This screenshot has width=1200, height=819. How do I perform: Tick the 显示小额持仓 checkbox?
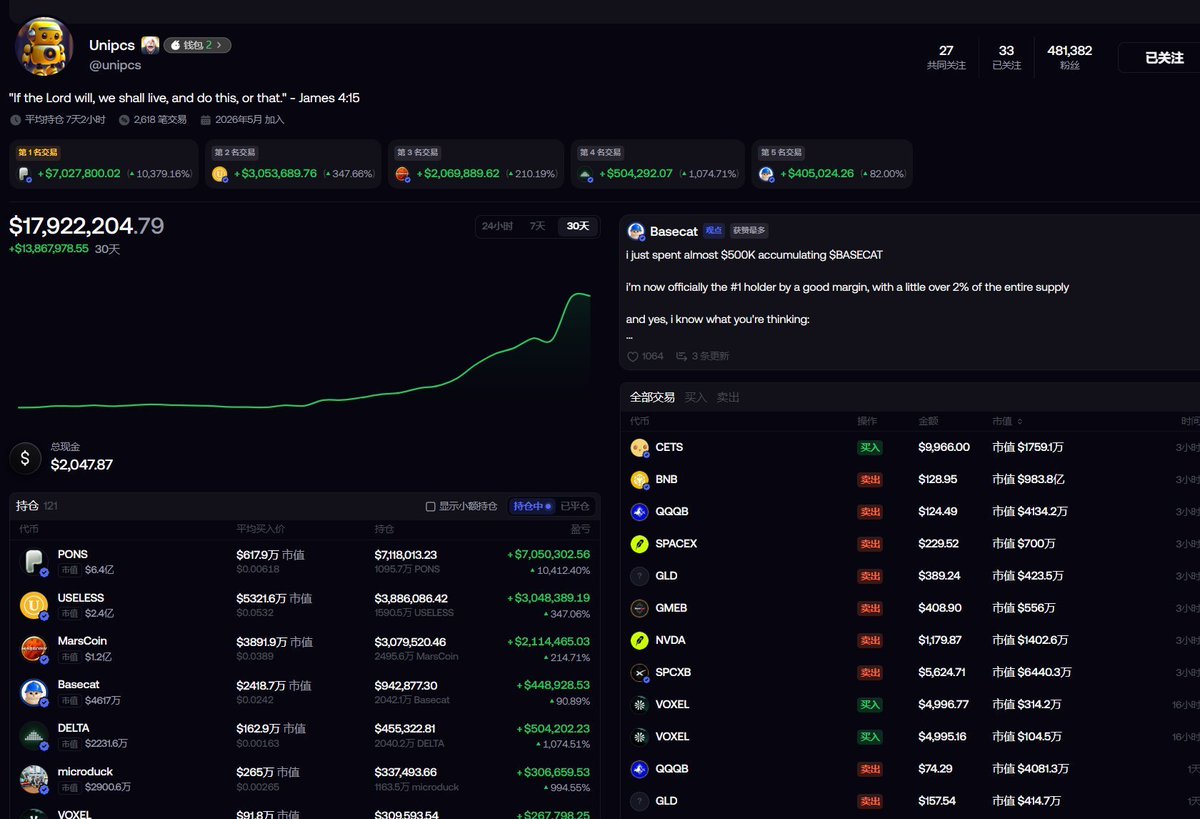click(430, 506)
